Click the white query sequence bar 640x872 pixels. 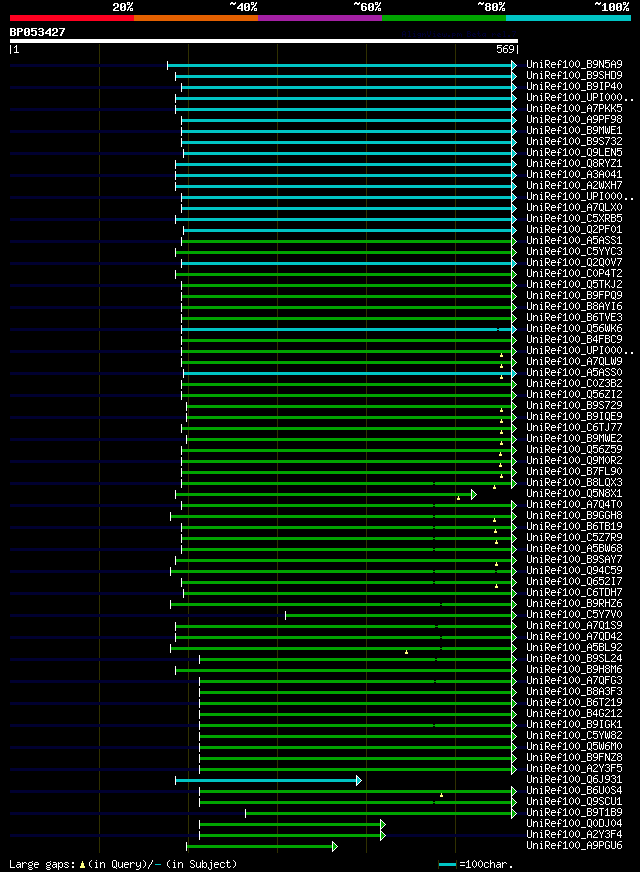264,41
